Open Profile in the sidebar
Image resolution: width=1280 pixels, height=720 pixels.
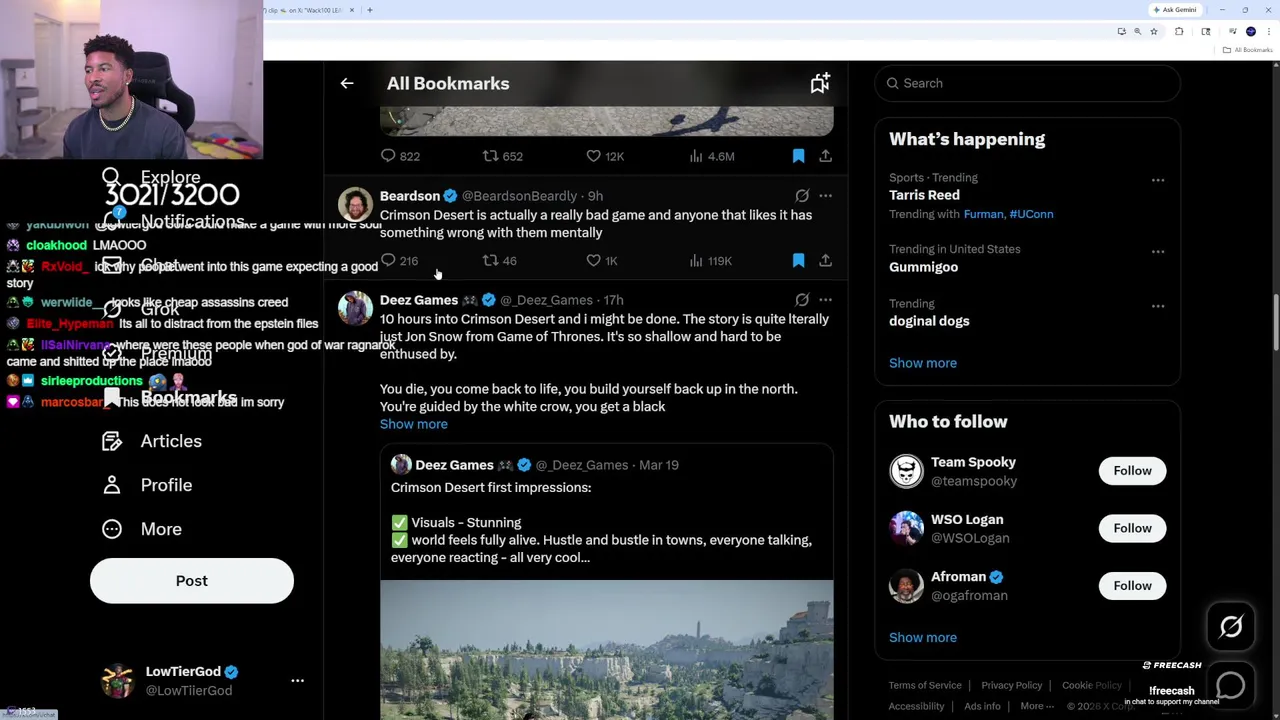147,485
